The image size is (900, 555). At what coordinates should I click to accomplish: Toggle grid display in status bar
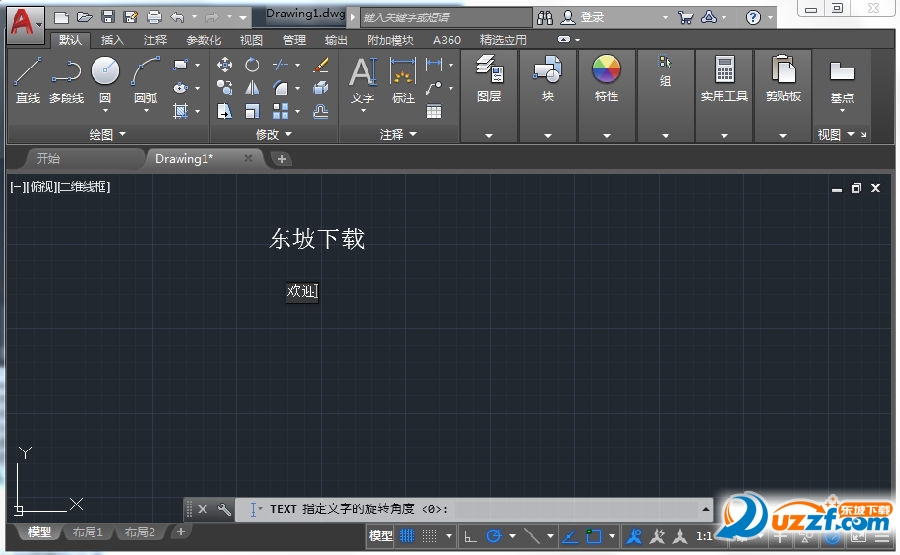tap(407, 536)
